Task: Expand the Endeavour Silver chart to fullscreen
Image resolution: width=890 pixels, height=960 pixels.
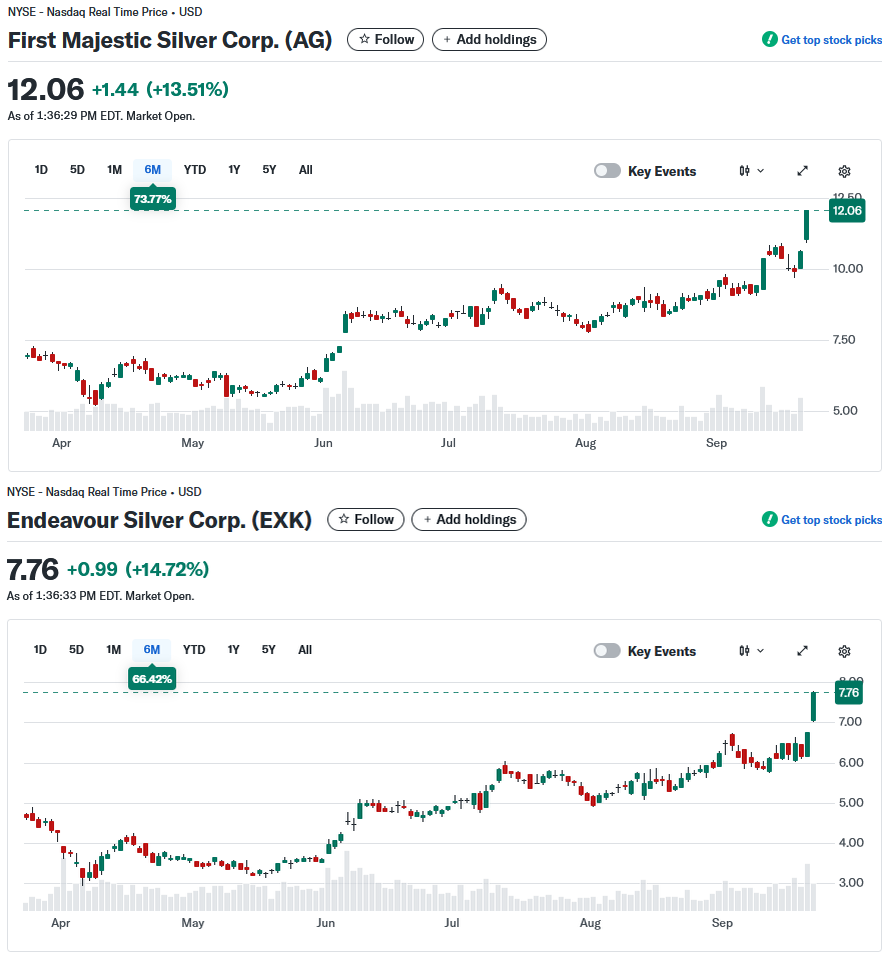Action: click(x=802, y=651)
